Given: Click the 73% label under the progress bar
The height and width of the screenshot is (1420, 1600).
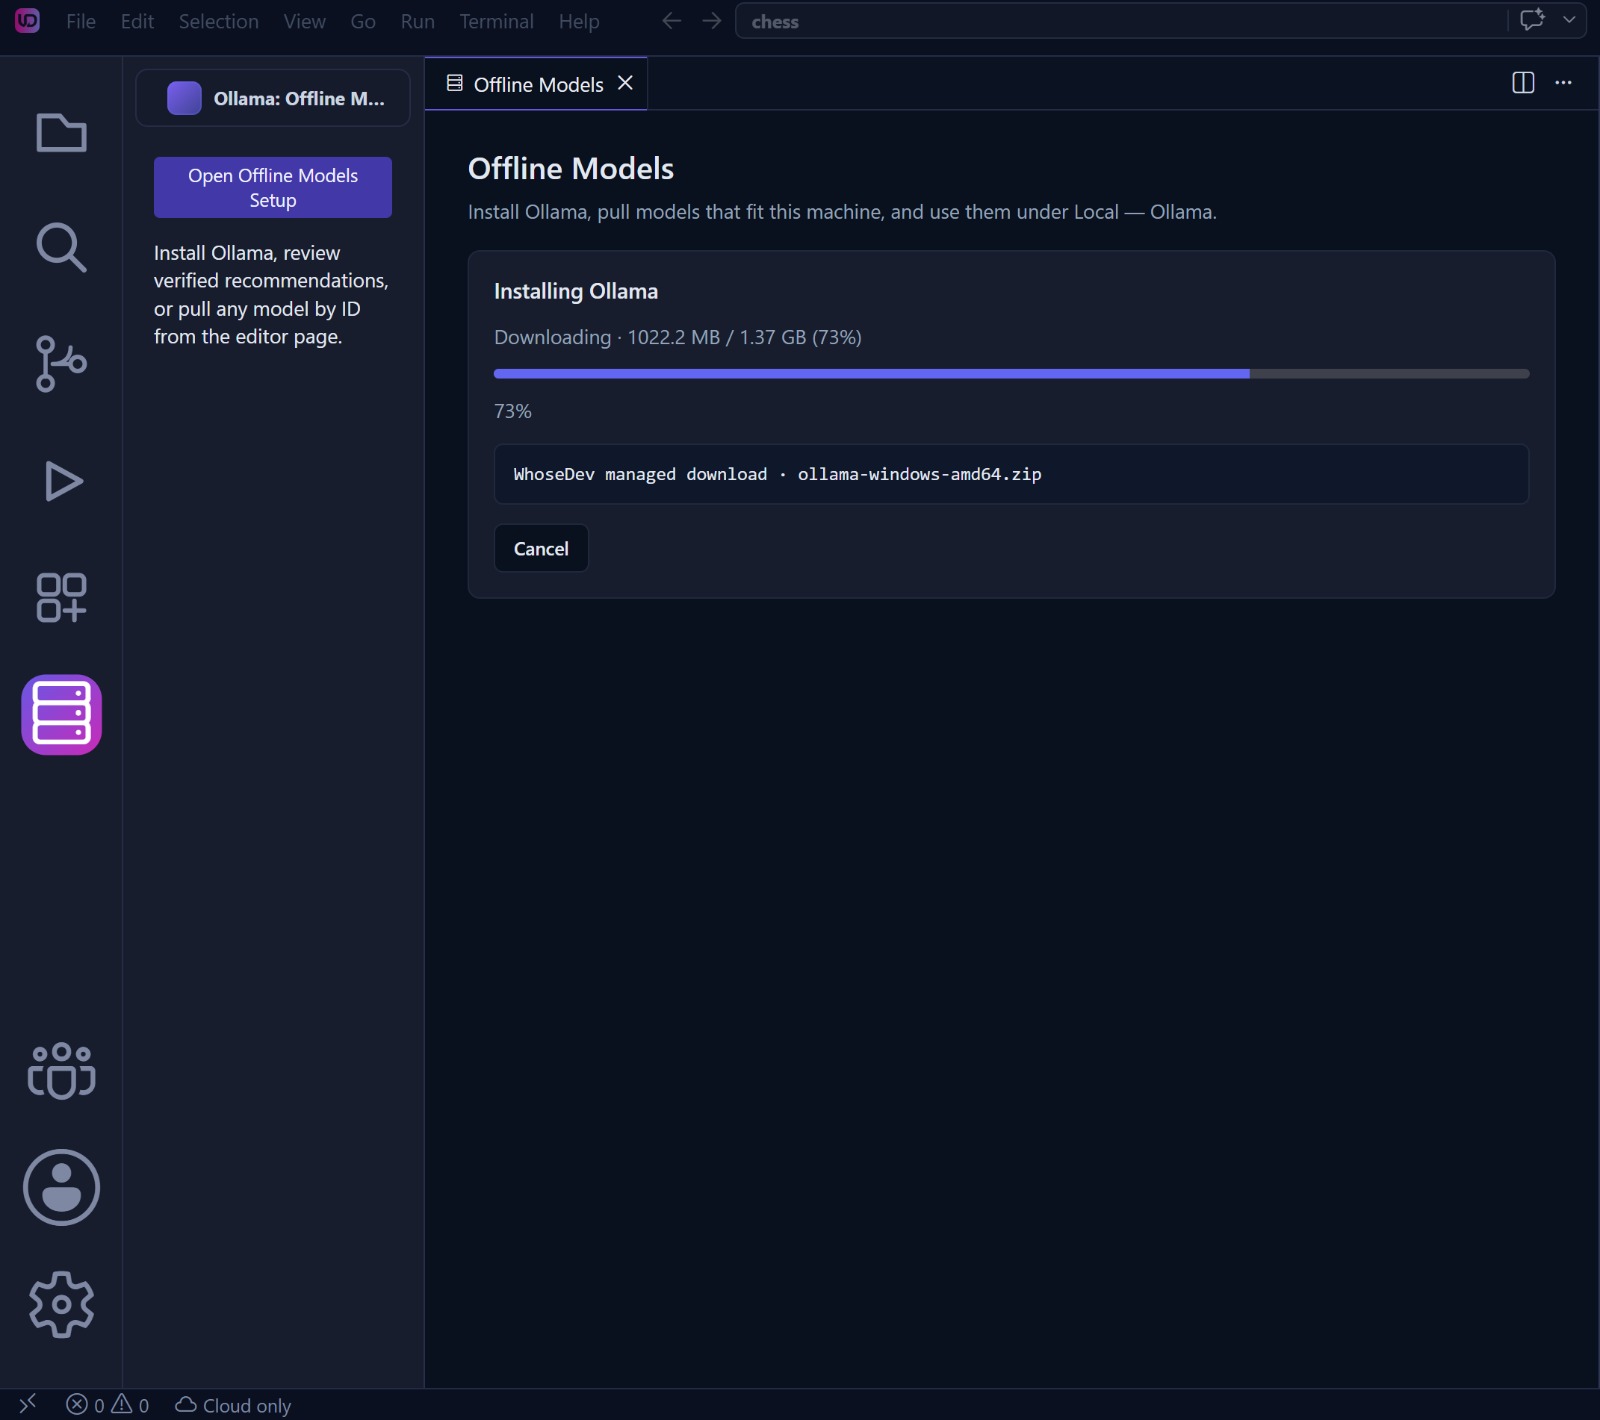Looking at the screenshot, I should point(513,411).
